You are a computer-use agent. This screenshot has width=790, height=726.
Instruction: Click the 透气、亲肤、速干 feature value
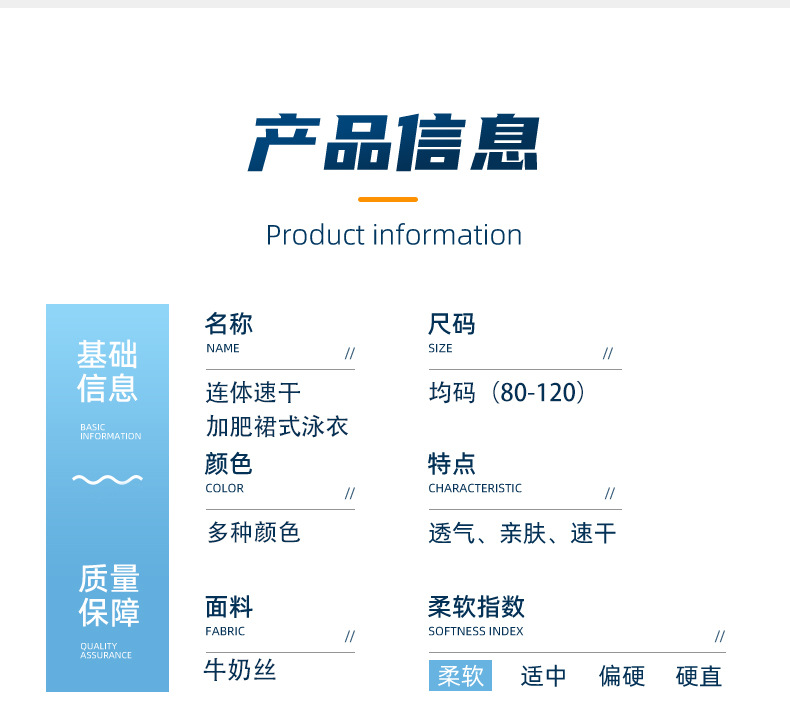(522, 533)
